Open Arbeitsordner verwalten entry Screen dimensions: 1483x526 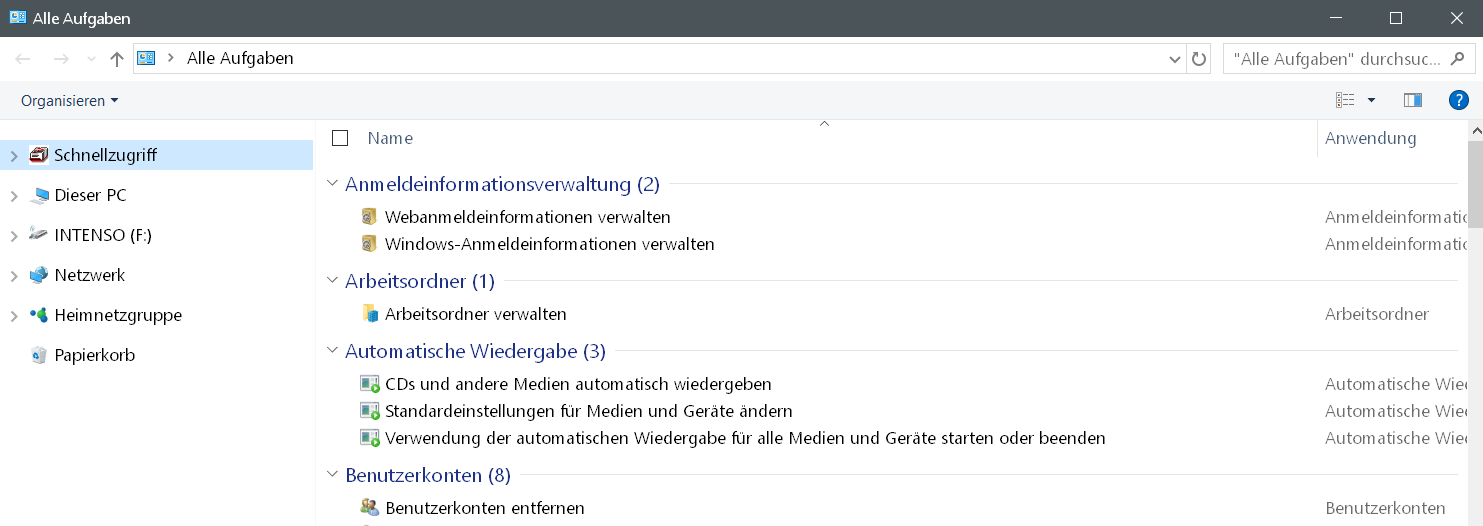pyautogui.click(x=475, y=314)
